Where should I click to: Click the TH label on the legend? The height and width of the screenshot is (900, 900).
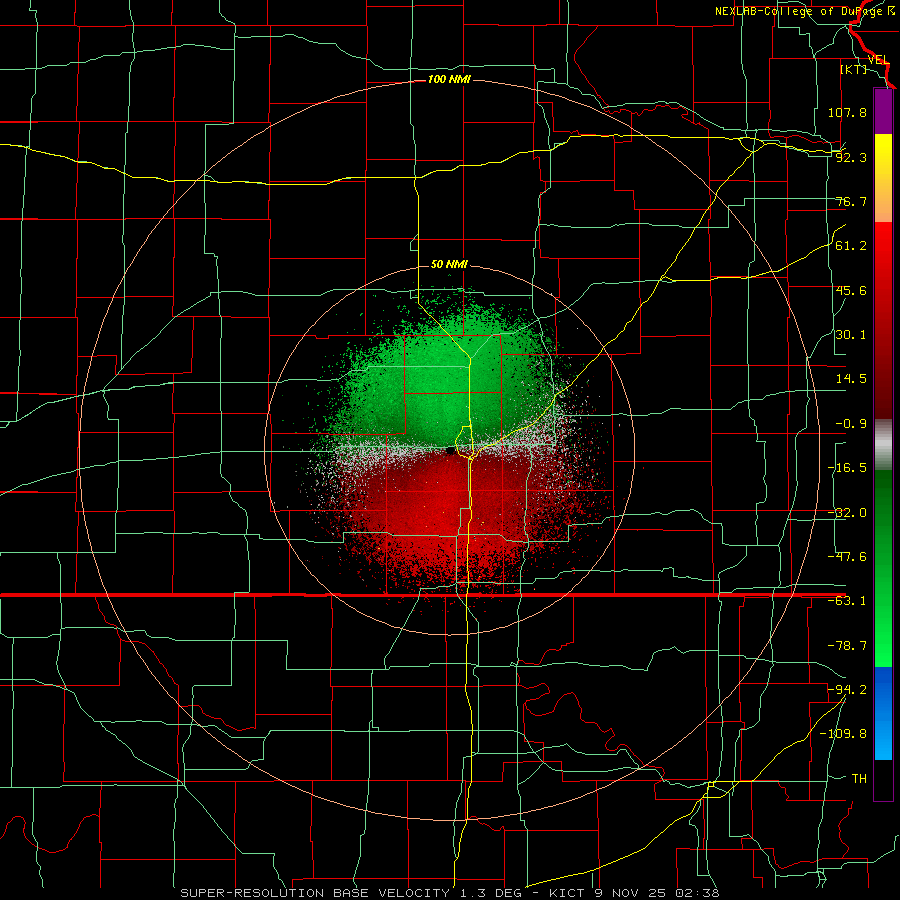859,778
